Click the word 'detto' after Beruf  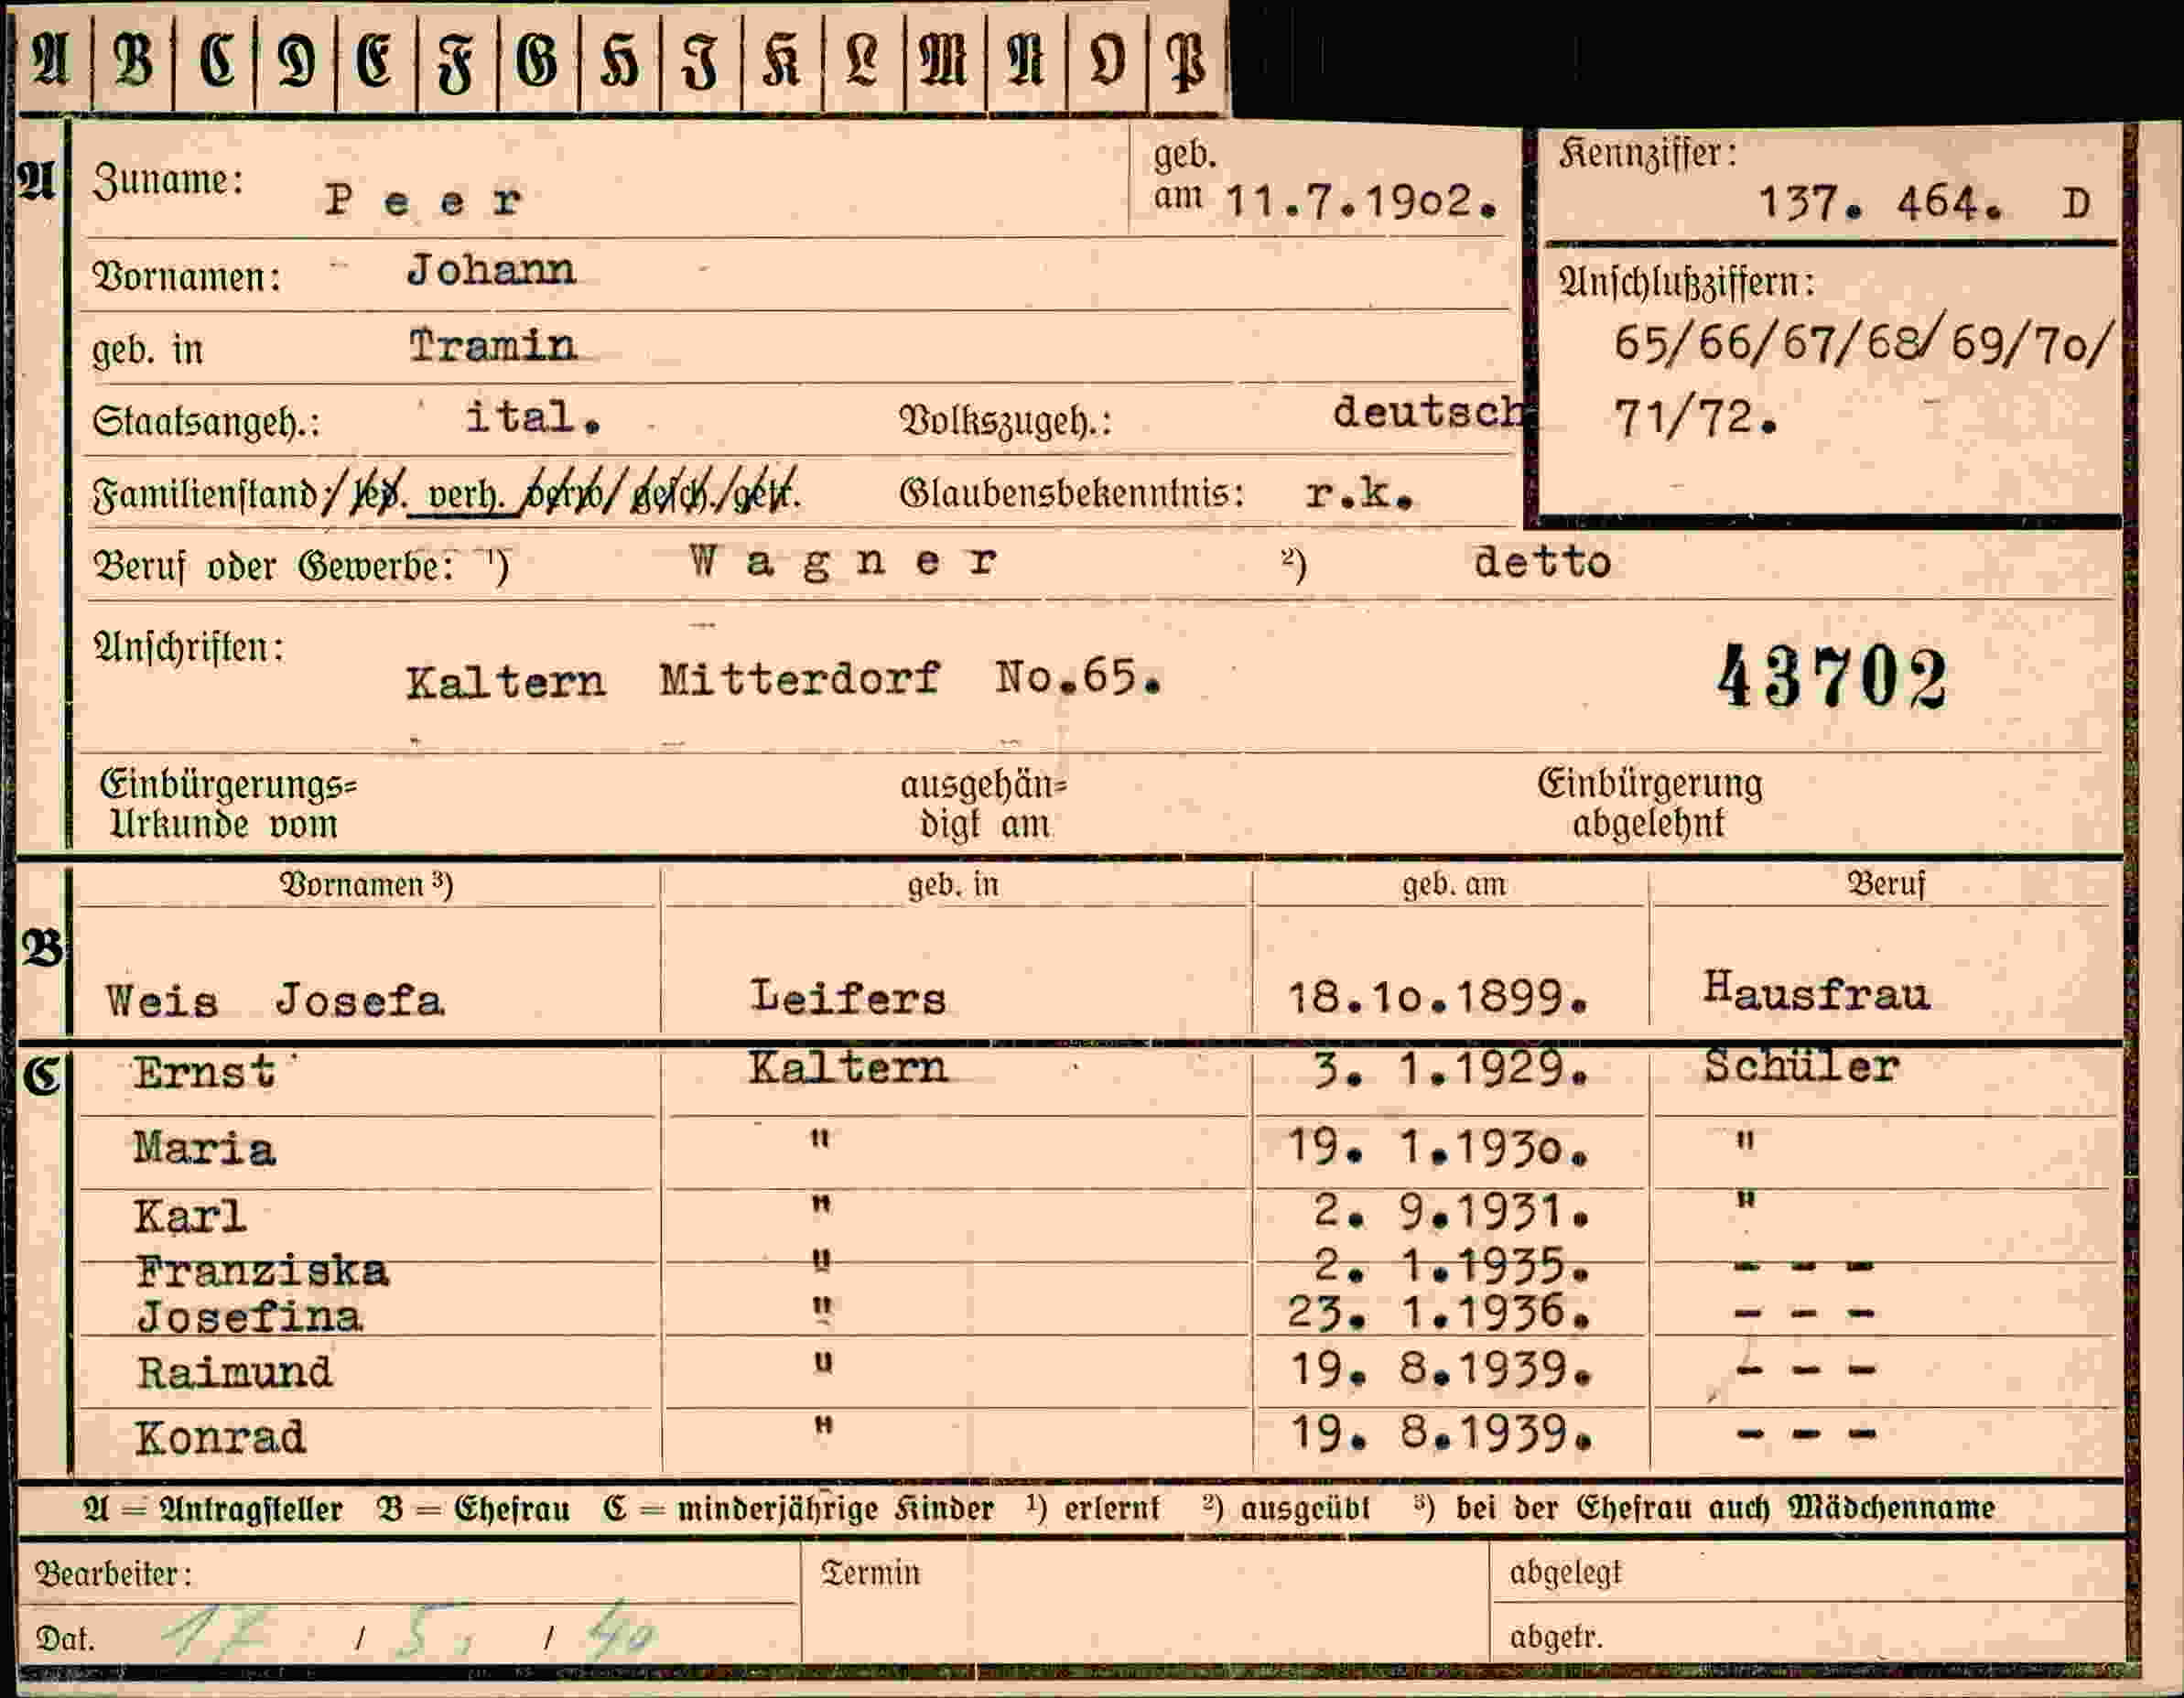click(x=1542, y=562)
